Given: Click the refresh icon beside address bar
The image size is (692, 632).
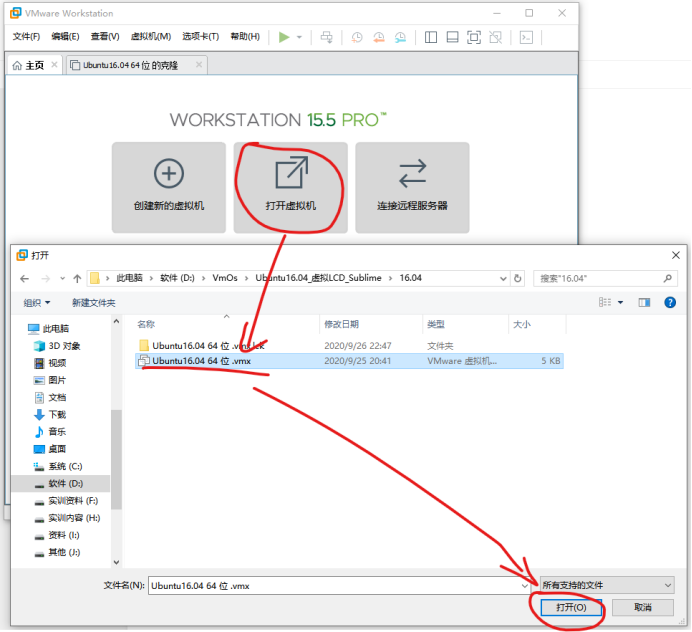Looking at the screenshot, I should [x=518, y=278].
